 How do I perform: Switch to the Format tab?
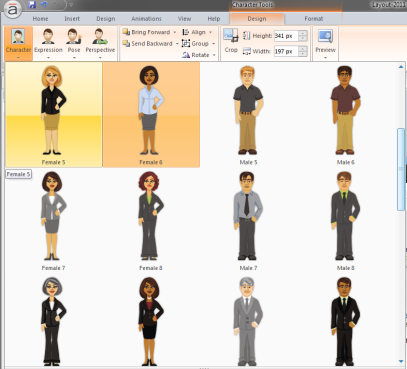click(314, 19)
